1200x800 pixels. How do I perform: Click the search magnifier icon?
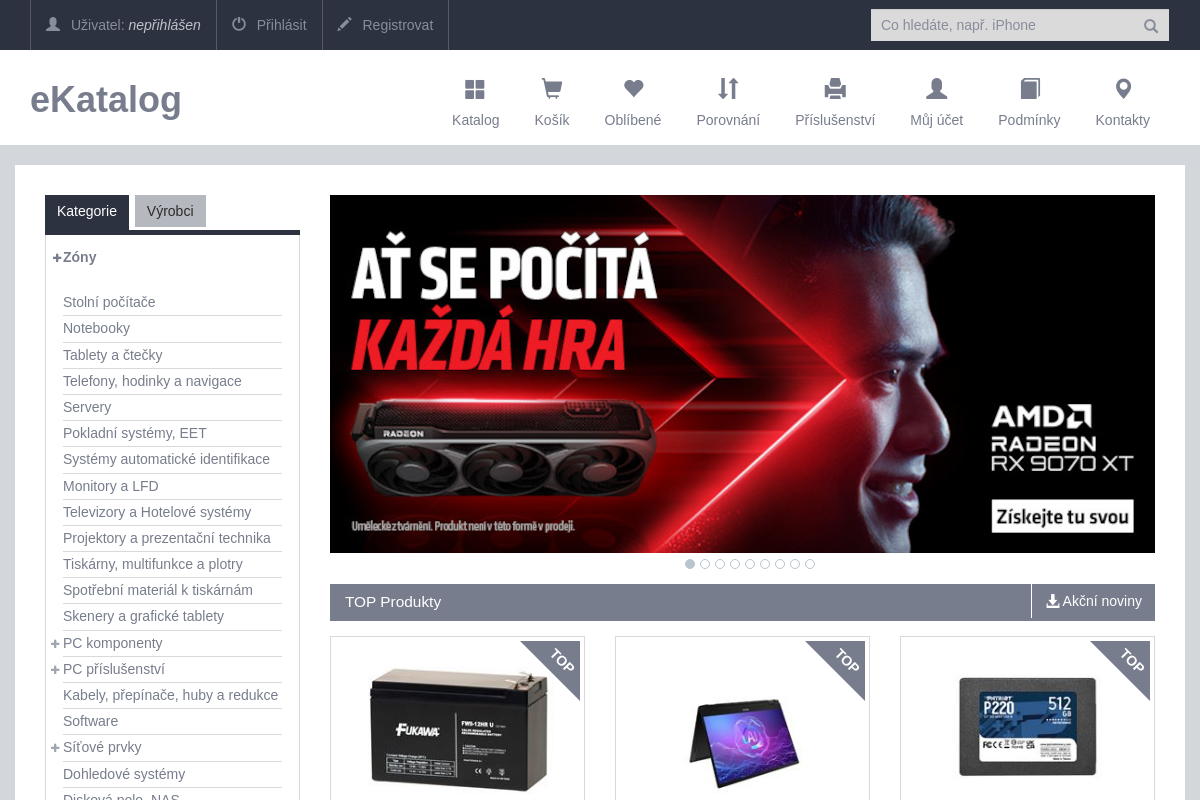coord(1150,25)
